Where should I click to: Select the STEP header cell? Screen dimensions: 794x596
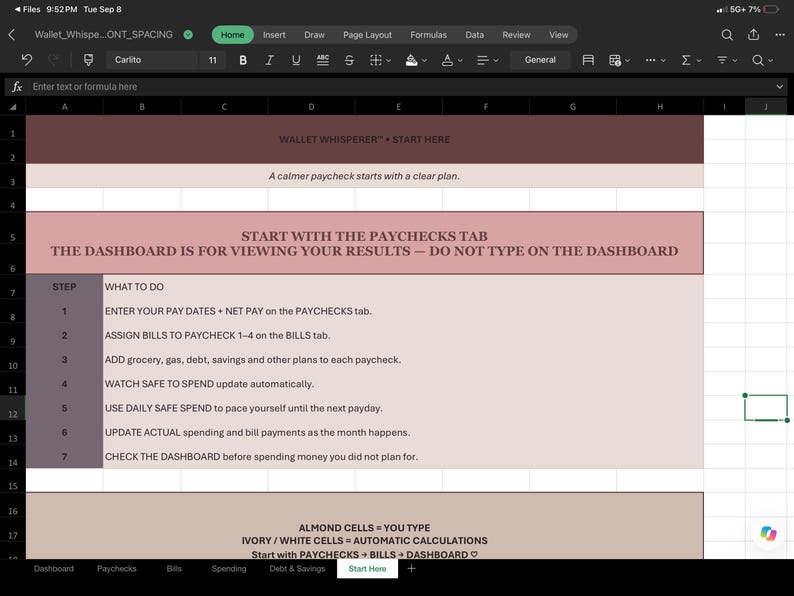click(x=64, y=287)
